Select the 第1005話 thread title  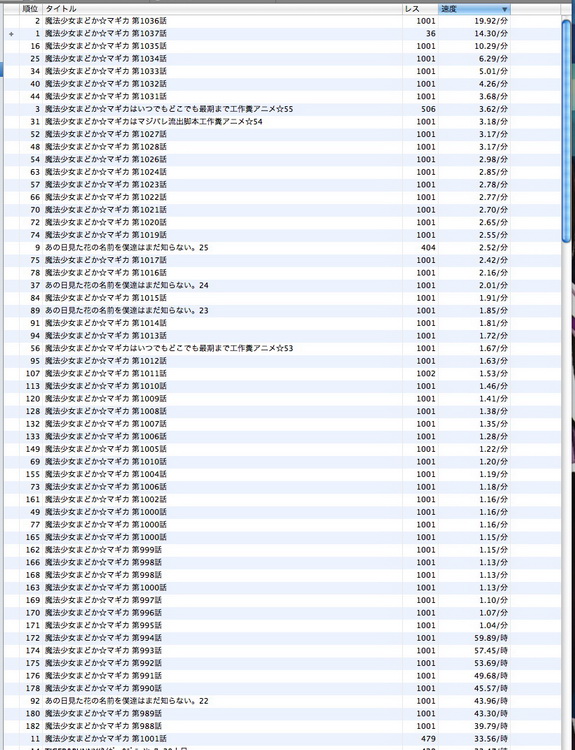coord(106,449)
